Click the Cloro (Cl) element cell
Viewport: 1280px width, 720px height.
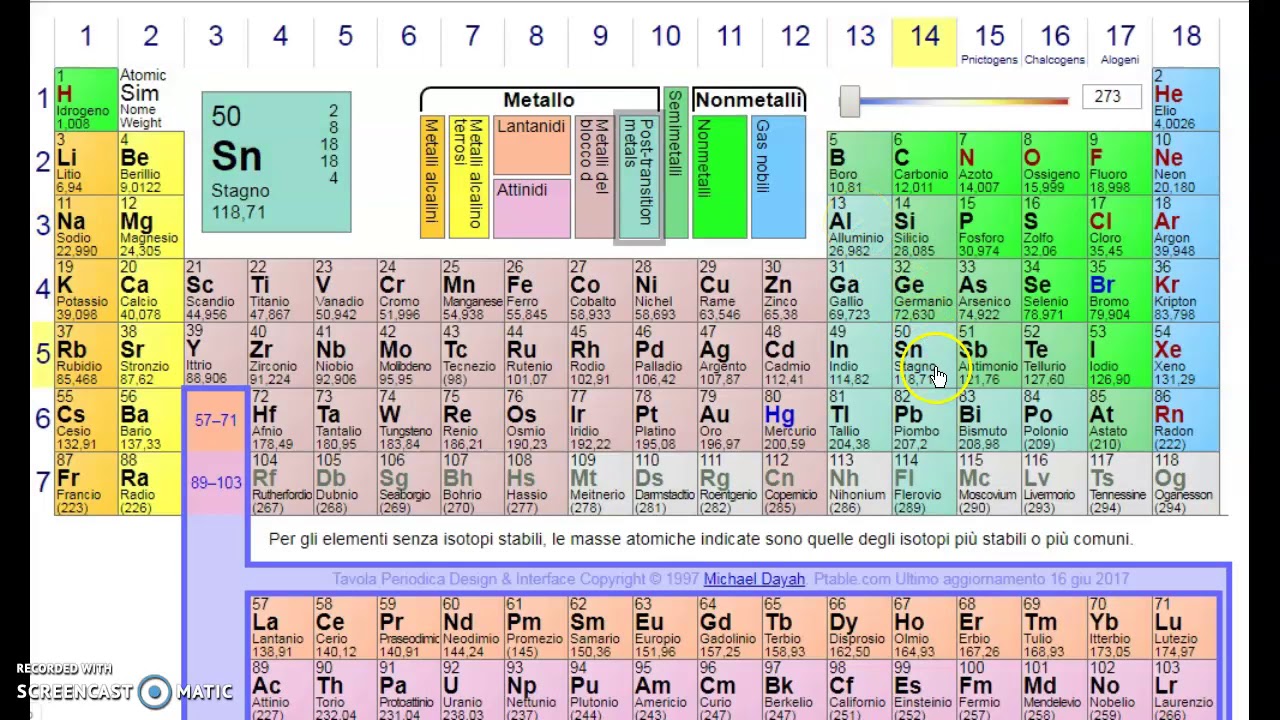pos(1119,228)
